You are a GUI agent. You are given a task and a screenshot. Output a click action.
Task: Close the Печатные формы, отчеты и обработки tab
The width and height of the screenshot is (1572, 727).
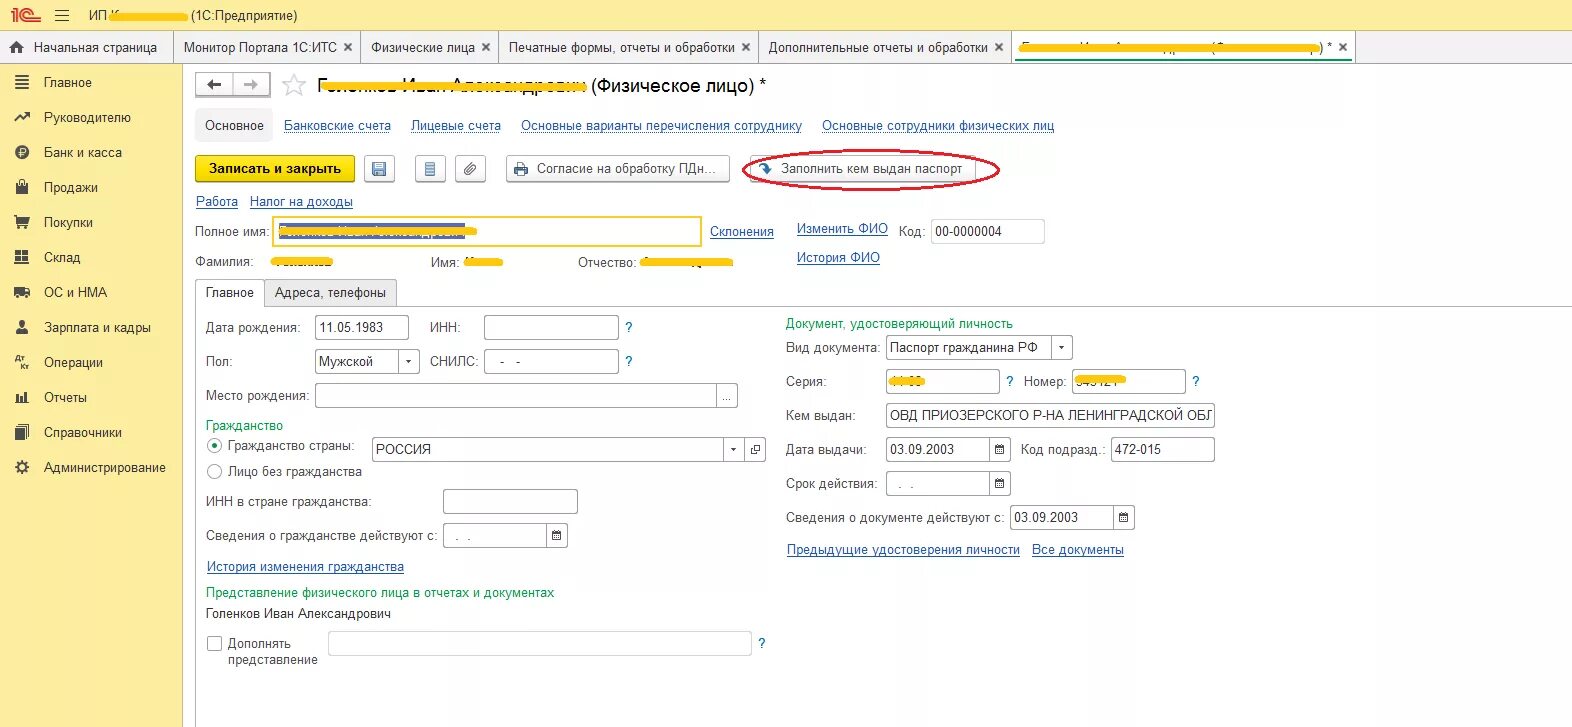point(745,47)
